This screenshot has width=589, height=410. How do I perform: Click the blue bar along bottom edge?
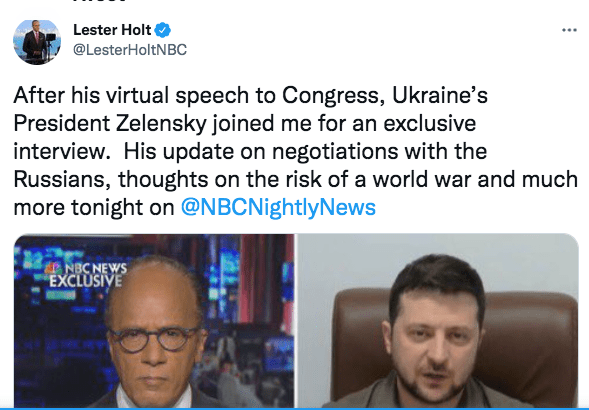tap(294, 408)
